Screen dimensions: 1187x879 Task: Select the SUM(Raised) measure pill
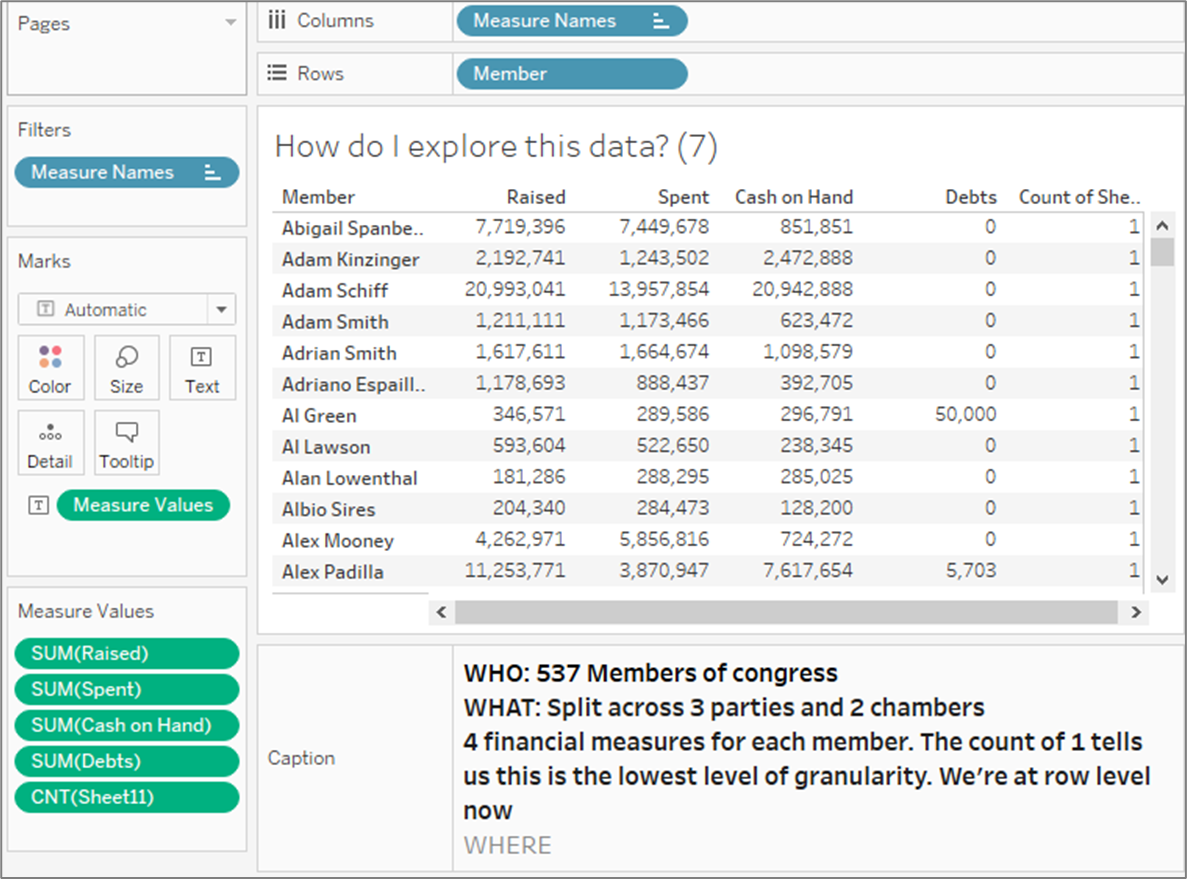tap(127, 654)
